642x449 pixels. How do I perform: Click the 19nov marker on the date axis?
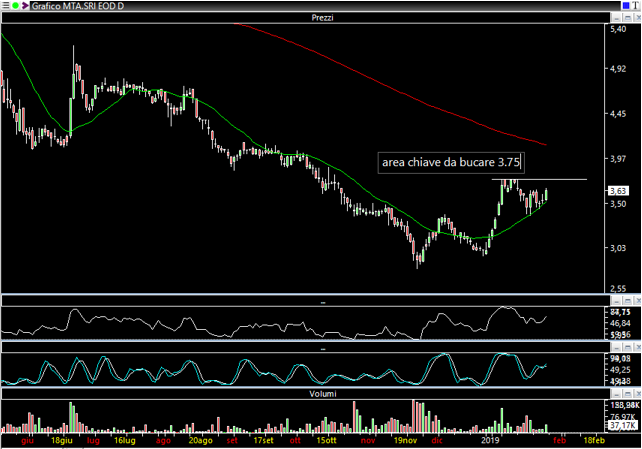pos(404,439)
